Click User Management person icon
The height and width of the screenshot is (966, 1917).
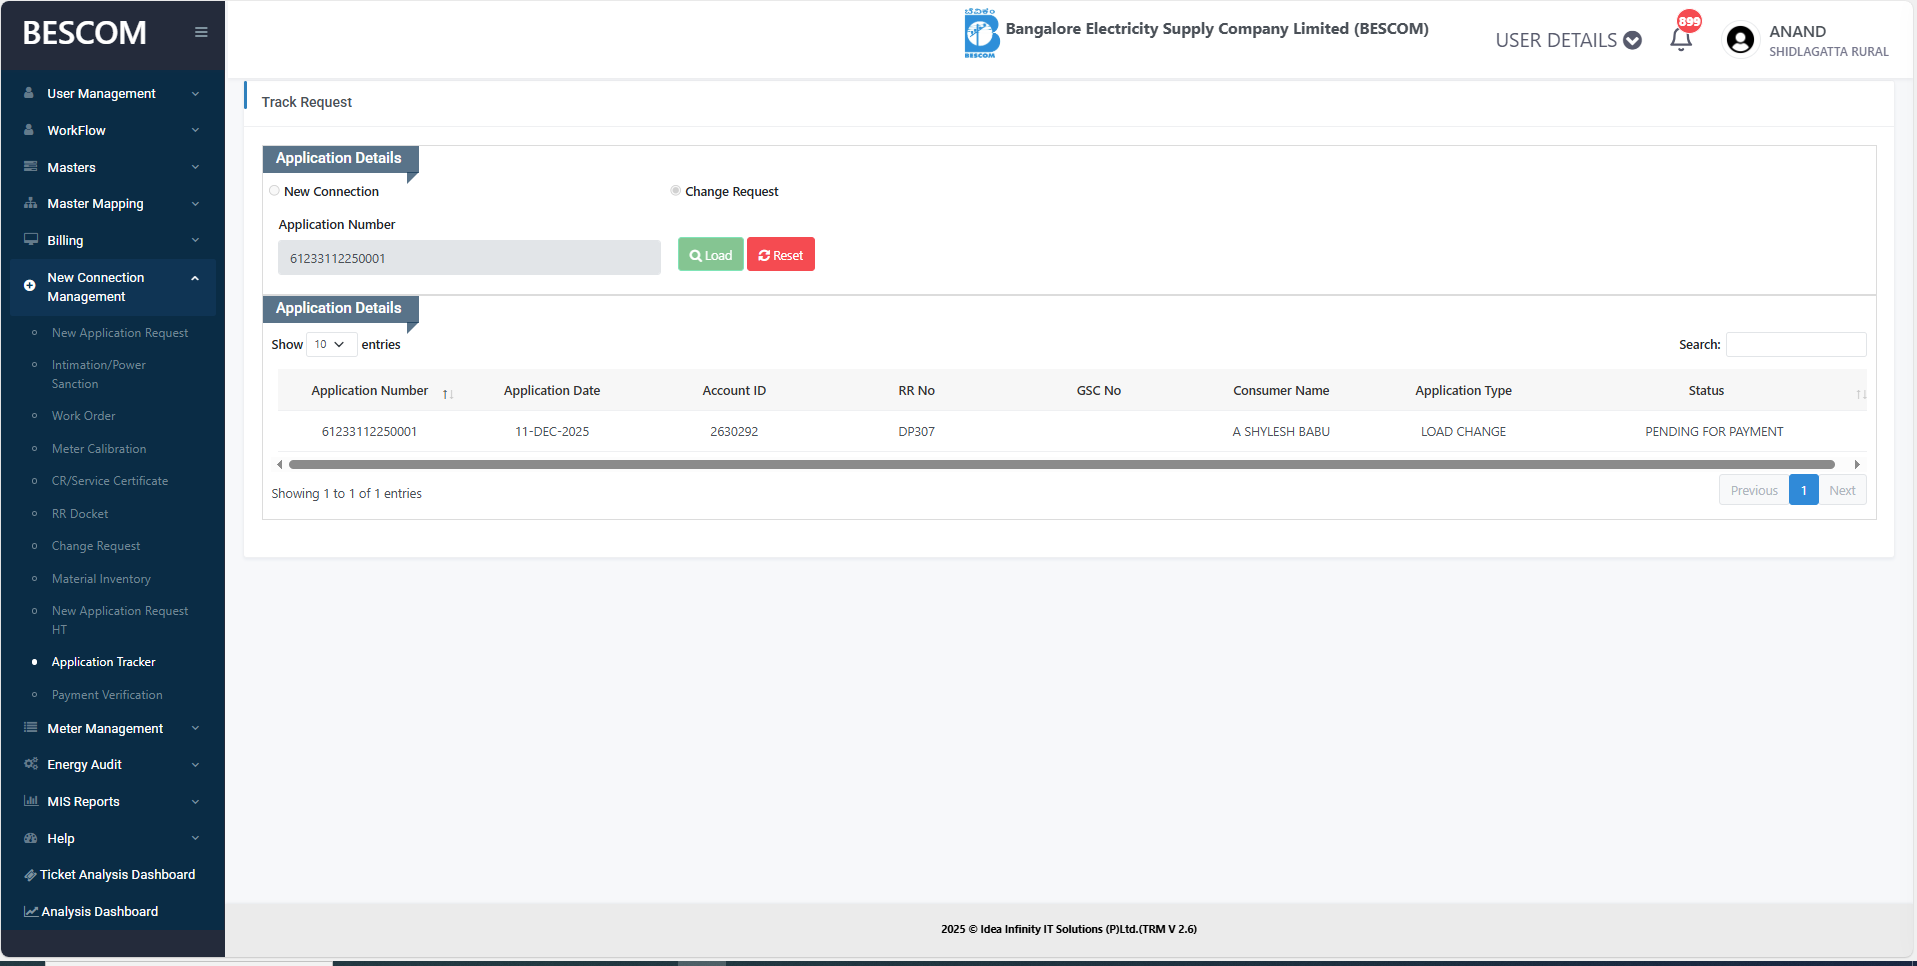(29, 93)
